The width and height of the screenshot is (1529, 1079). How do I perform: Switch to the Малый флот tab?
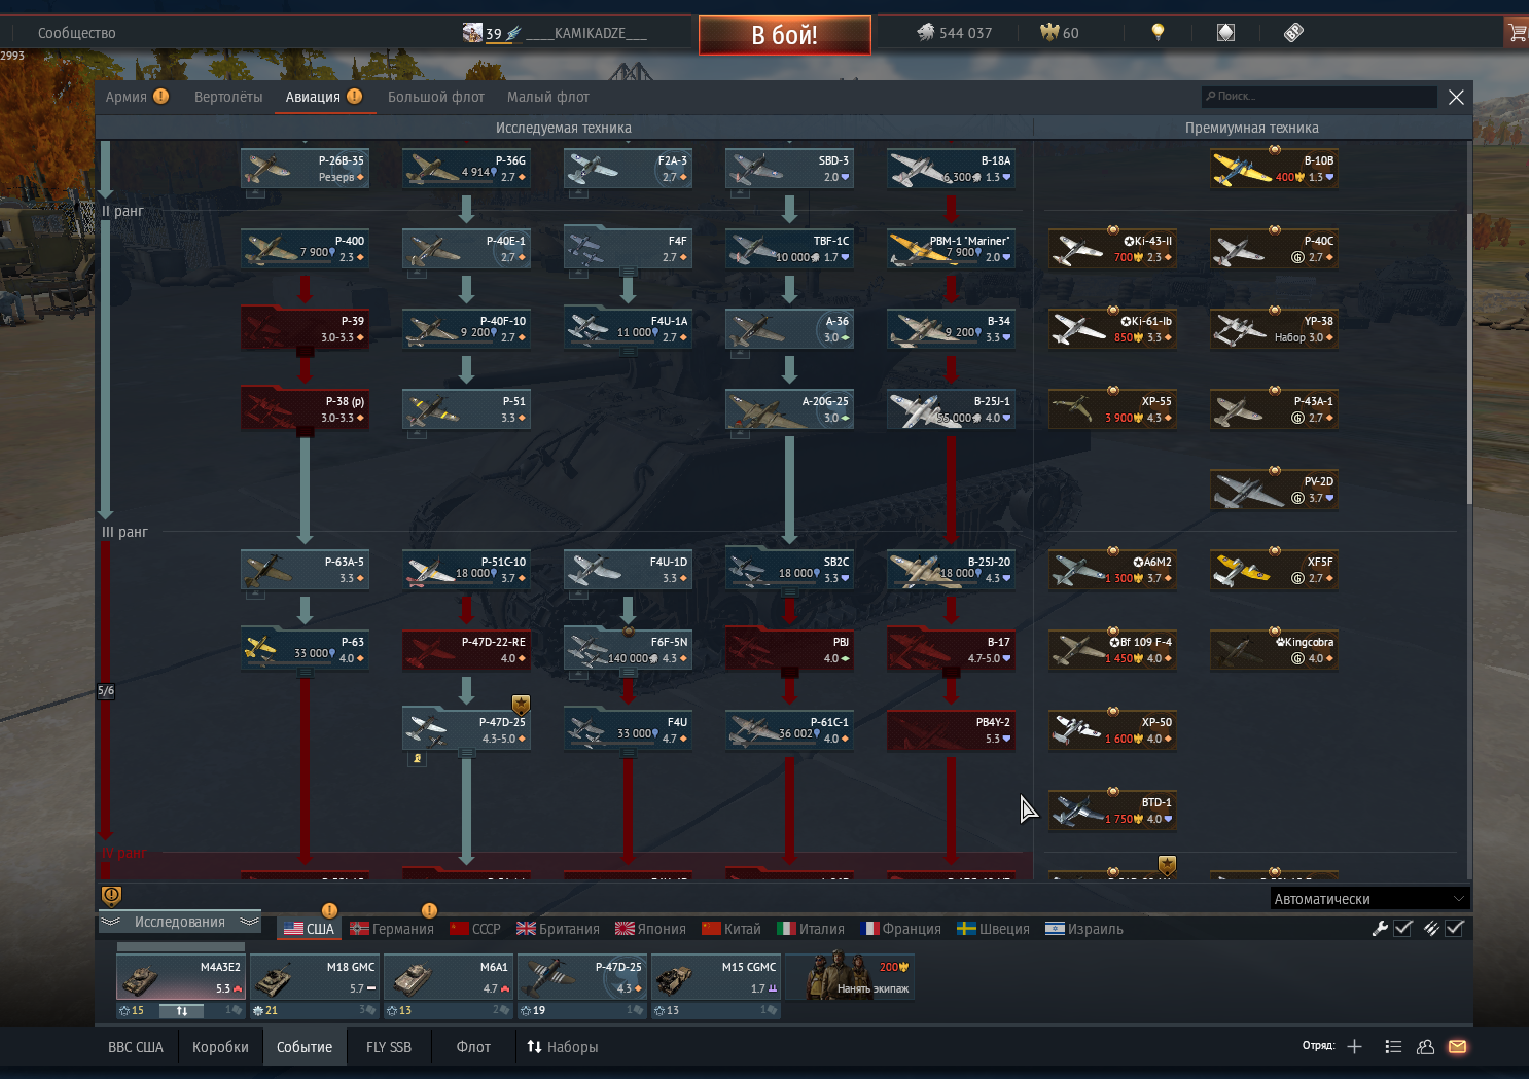click(548, 97)
